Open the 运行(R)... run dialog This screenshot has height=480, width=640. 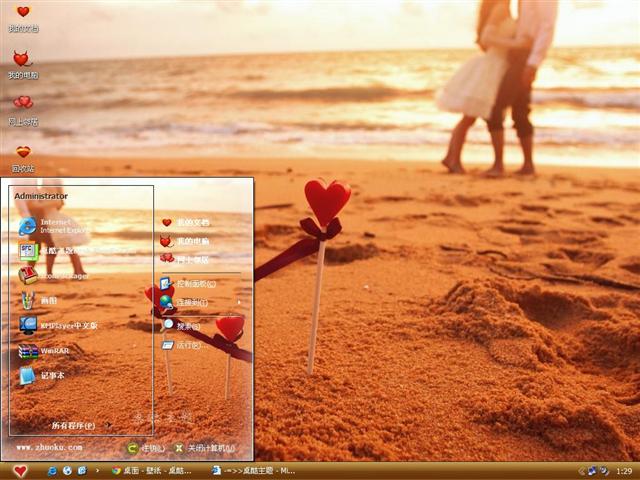point(184,345)
